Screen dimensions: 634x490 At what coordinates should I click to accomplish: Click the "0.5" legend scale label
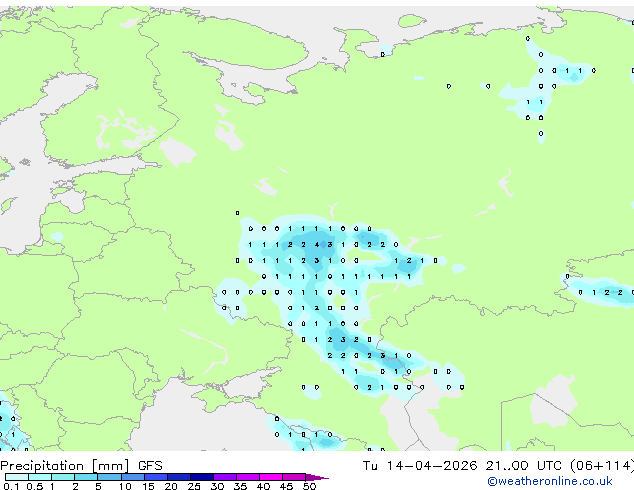click(35, 486)
